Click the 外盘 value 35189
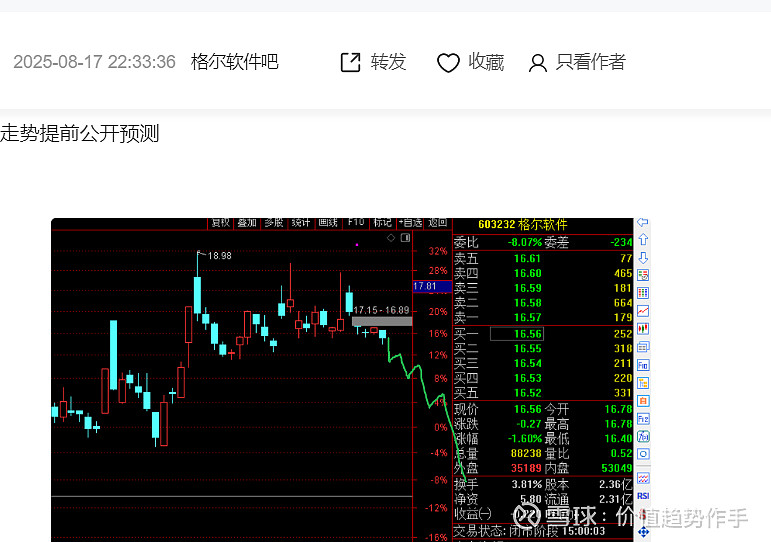Image resolution: width=771 pixels, height=542 pixels. (x=526, y=468)
